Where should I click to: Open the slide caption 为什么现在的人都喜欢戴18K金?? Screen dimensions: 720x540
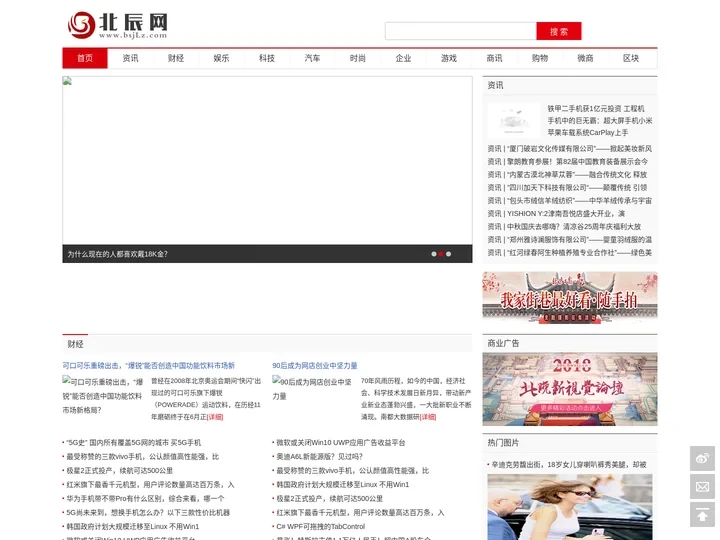click(118, 254)
